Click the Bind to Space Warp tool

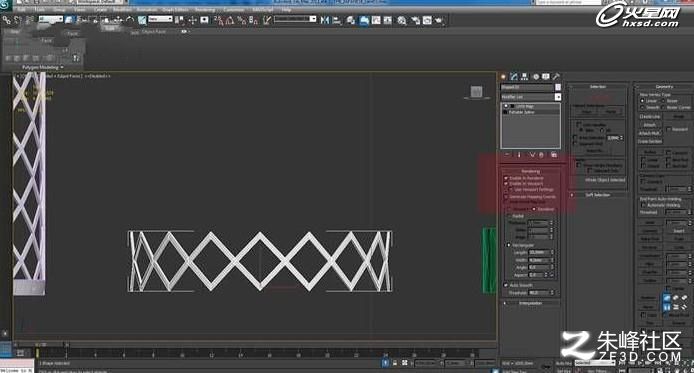pyautogui.click(x=29, y=20)
